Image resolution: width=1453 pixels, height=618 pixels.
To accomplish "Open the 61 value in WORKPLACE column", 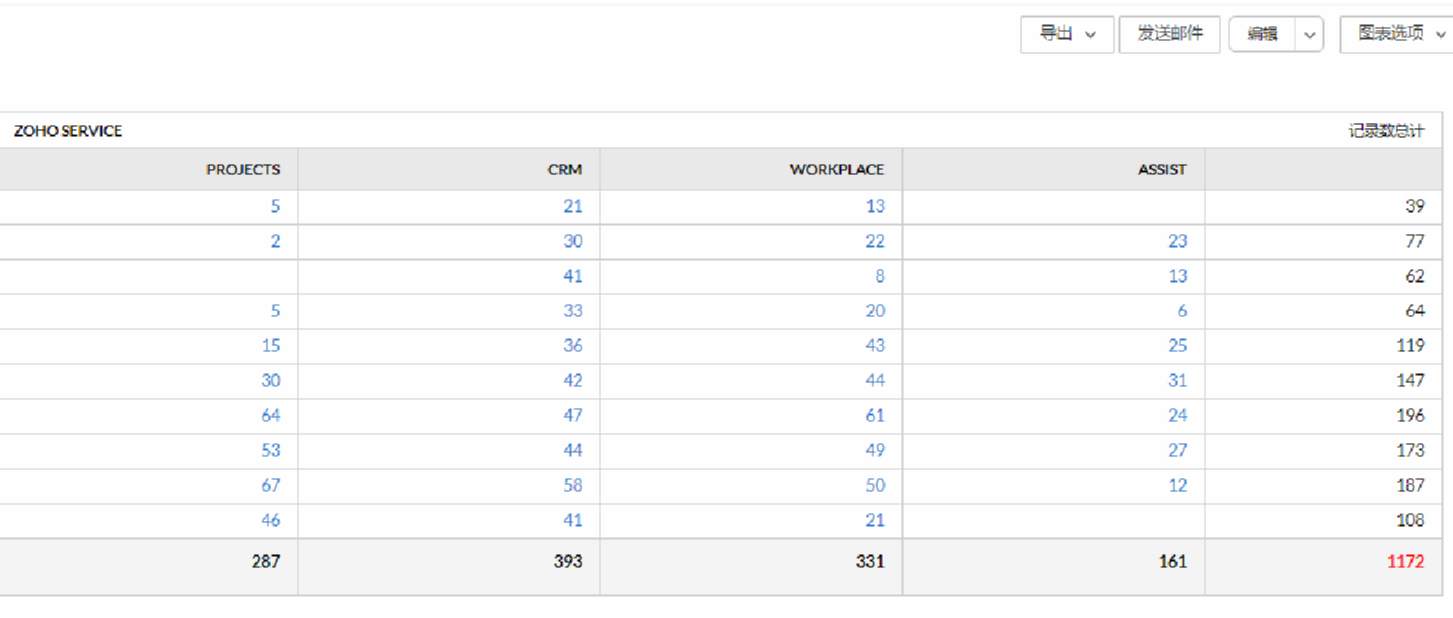I will tap(875, 415).
